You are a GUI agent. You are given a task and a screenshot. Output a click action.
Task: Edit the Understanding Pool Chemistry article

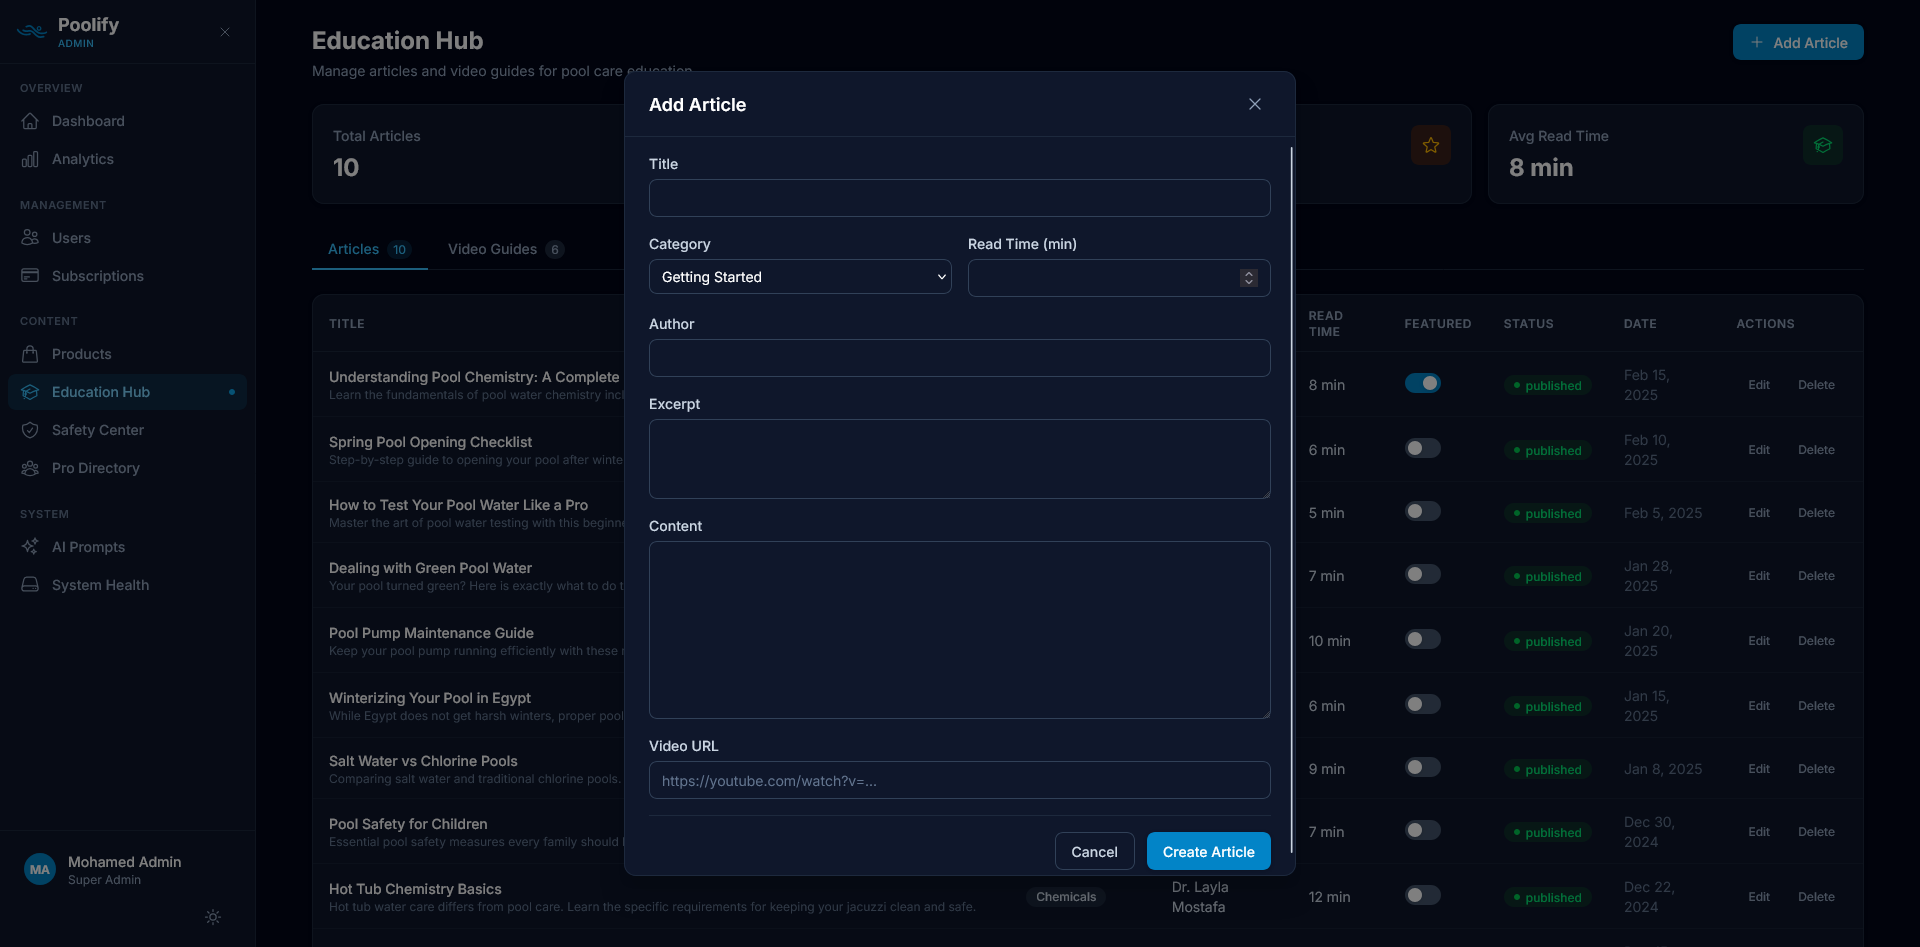pos(1759,385)
